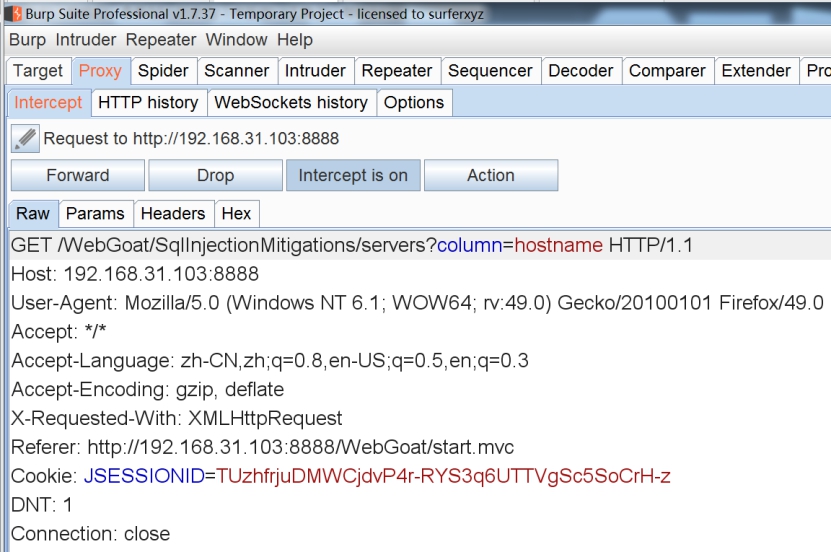Screen dimensions: 831x552
Task: Switch to the Headers view tab
Action: coord(173,213)
